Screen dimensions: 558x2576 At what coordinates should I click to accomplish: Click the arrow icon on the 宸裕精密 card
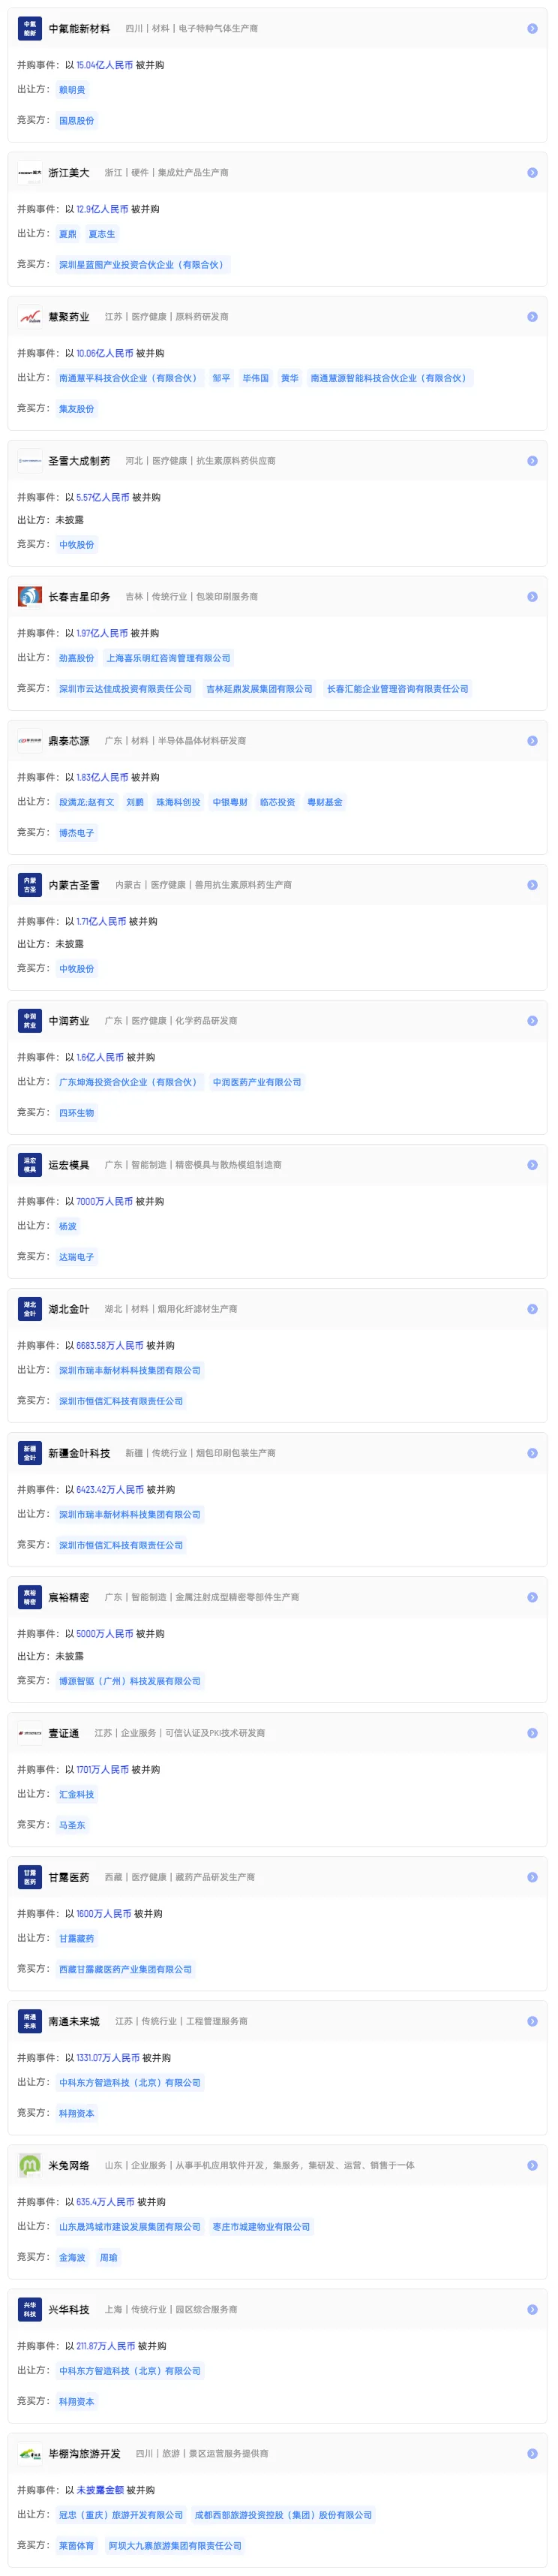(x=532, y=1597)
